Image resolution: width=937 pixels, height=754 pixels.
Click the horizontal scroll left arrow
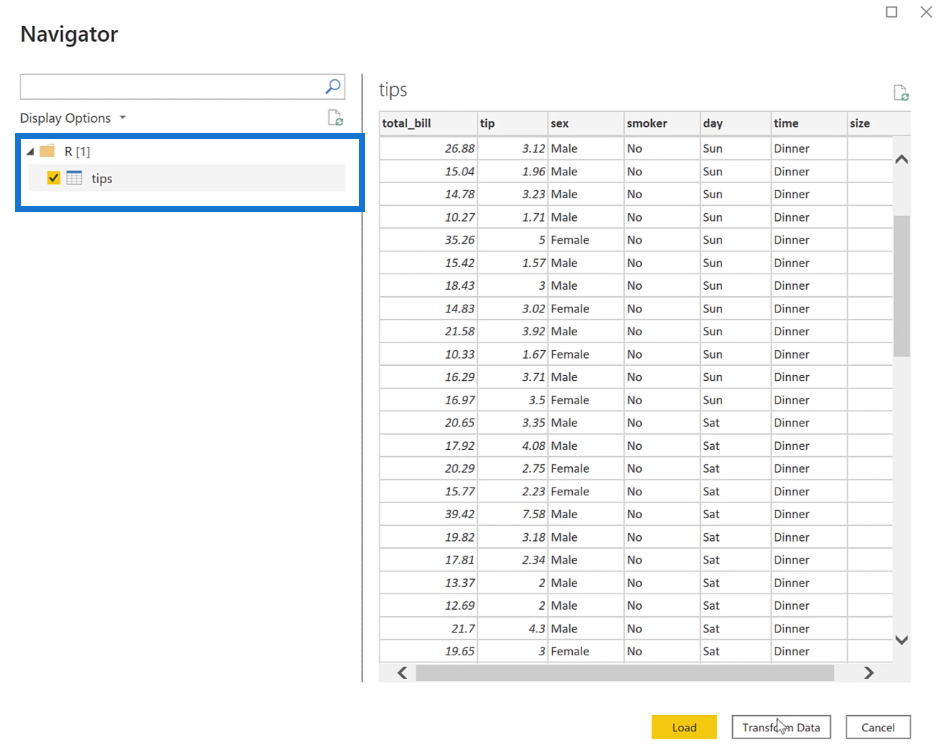(402, 673)
